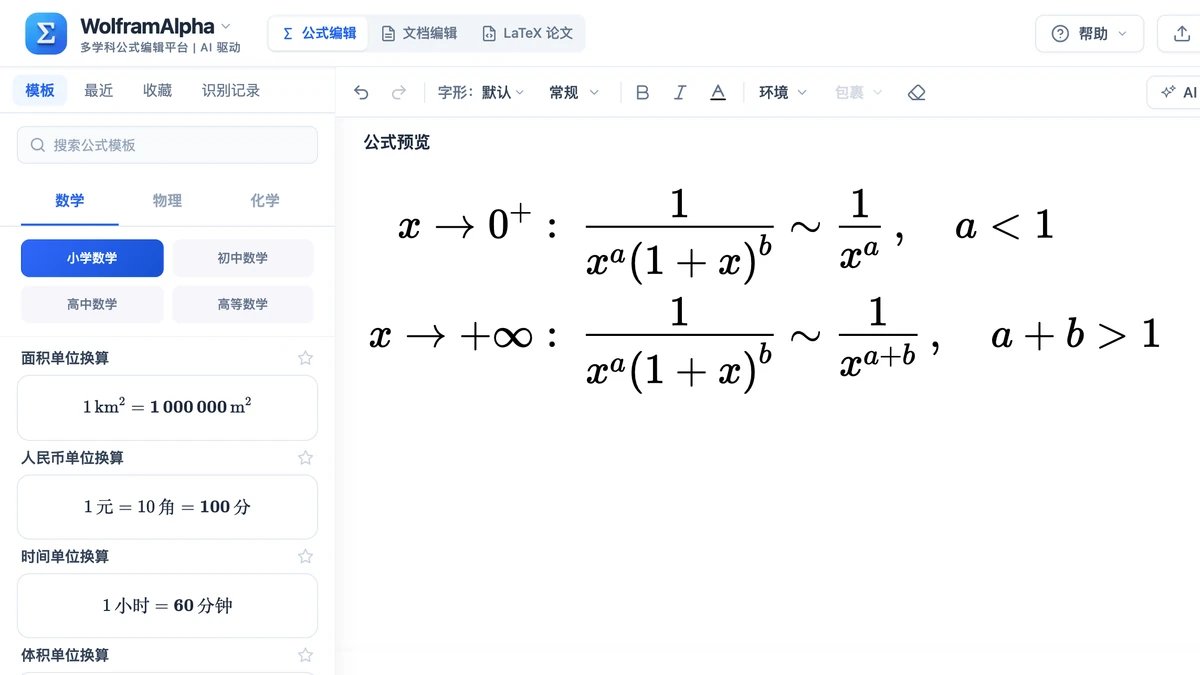Select the 化学 subject tab
Screen dimensions: 1200x675
point(265,200)
